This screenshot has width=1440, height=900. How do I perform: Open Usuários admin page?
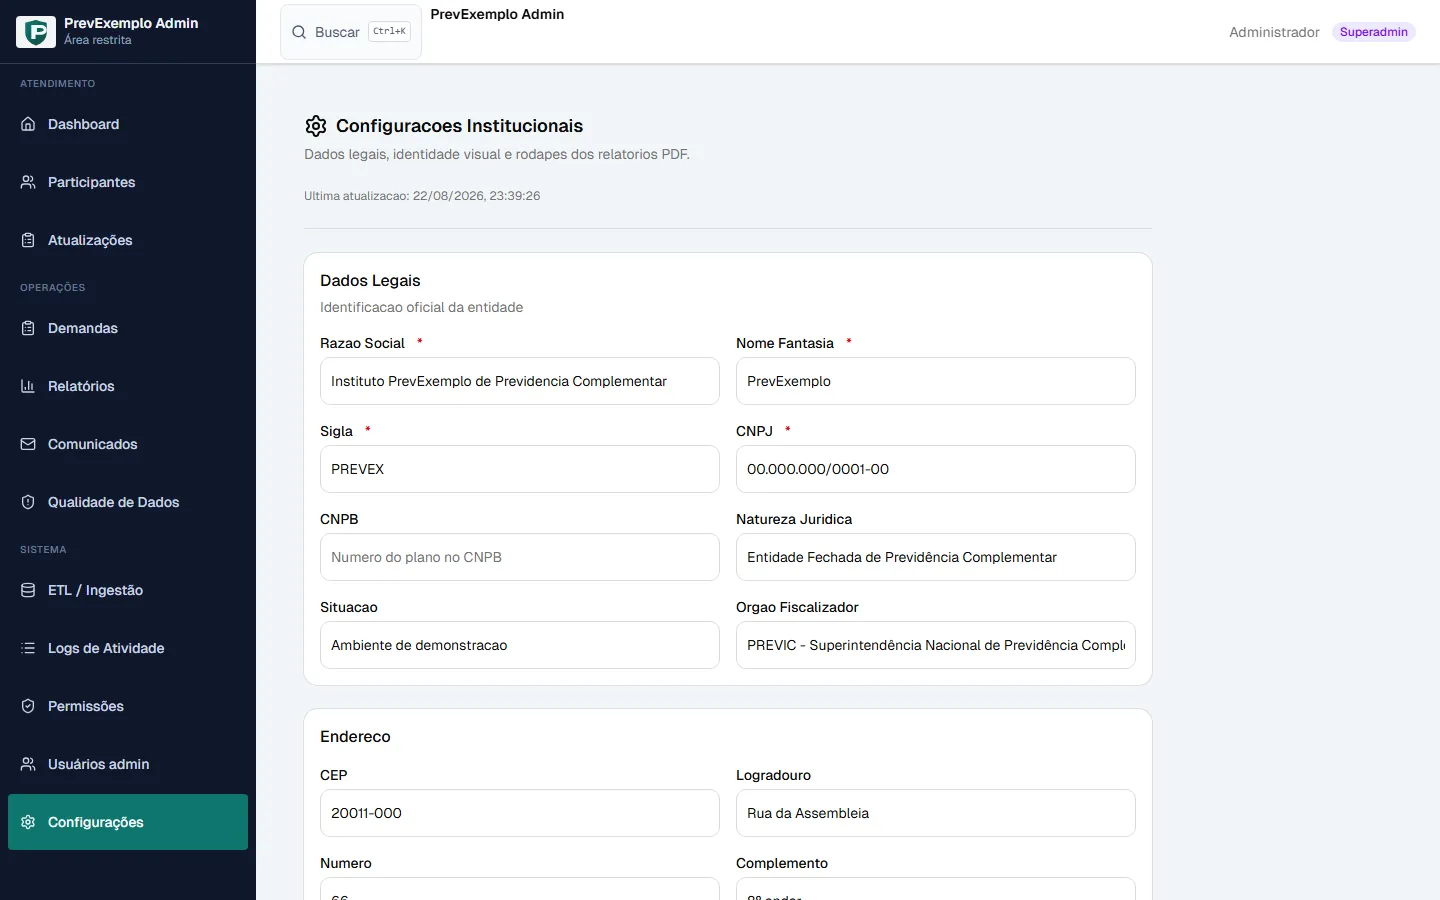coord(128,764)
